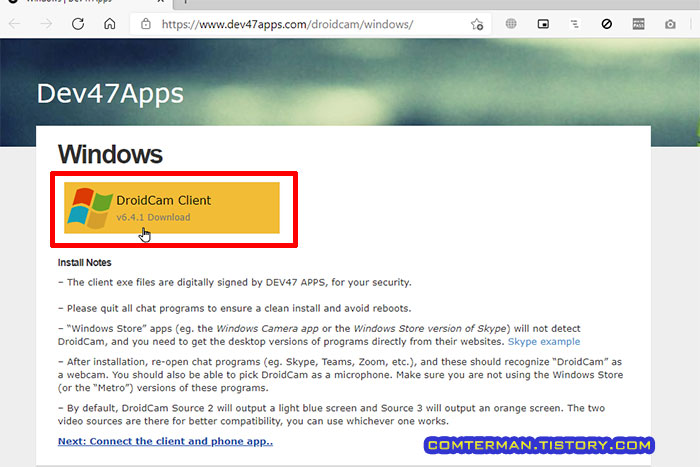The image size is (700, 467).
Task: Go forward to the next page
Action: pos(46,24)
